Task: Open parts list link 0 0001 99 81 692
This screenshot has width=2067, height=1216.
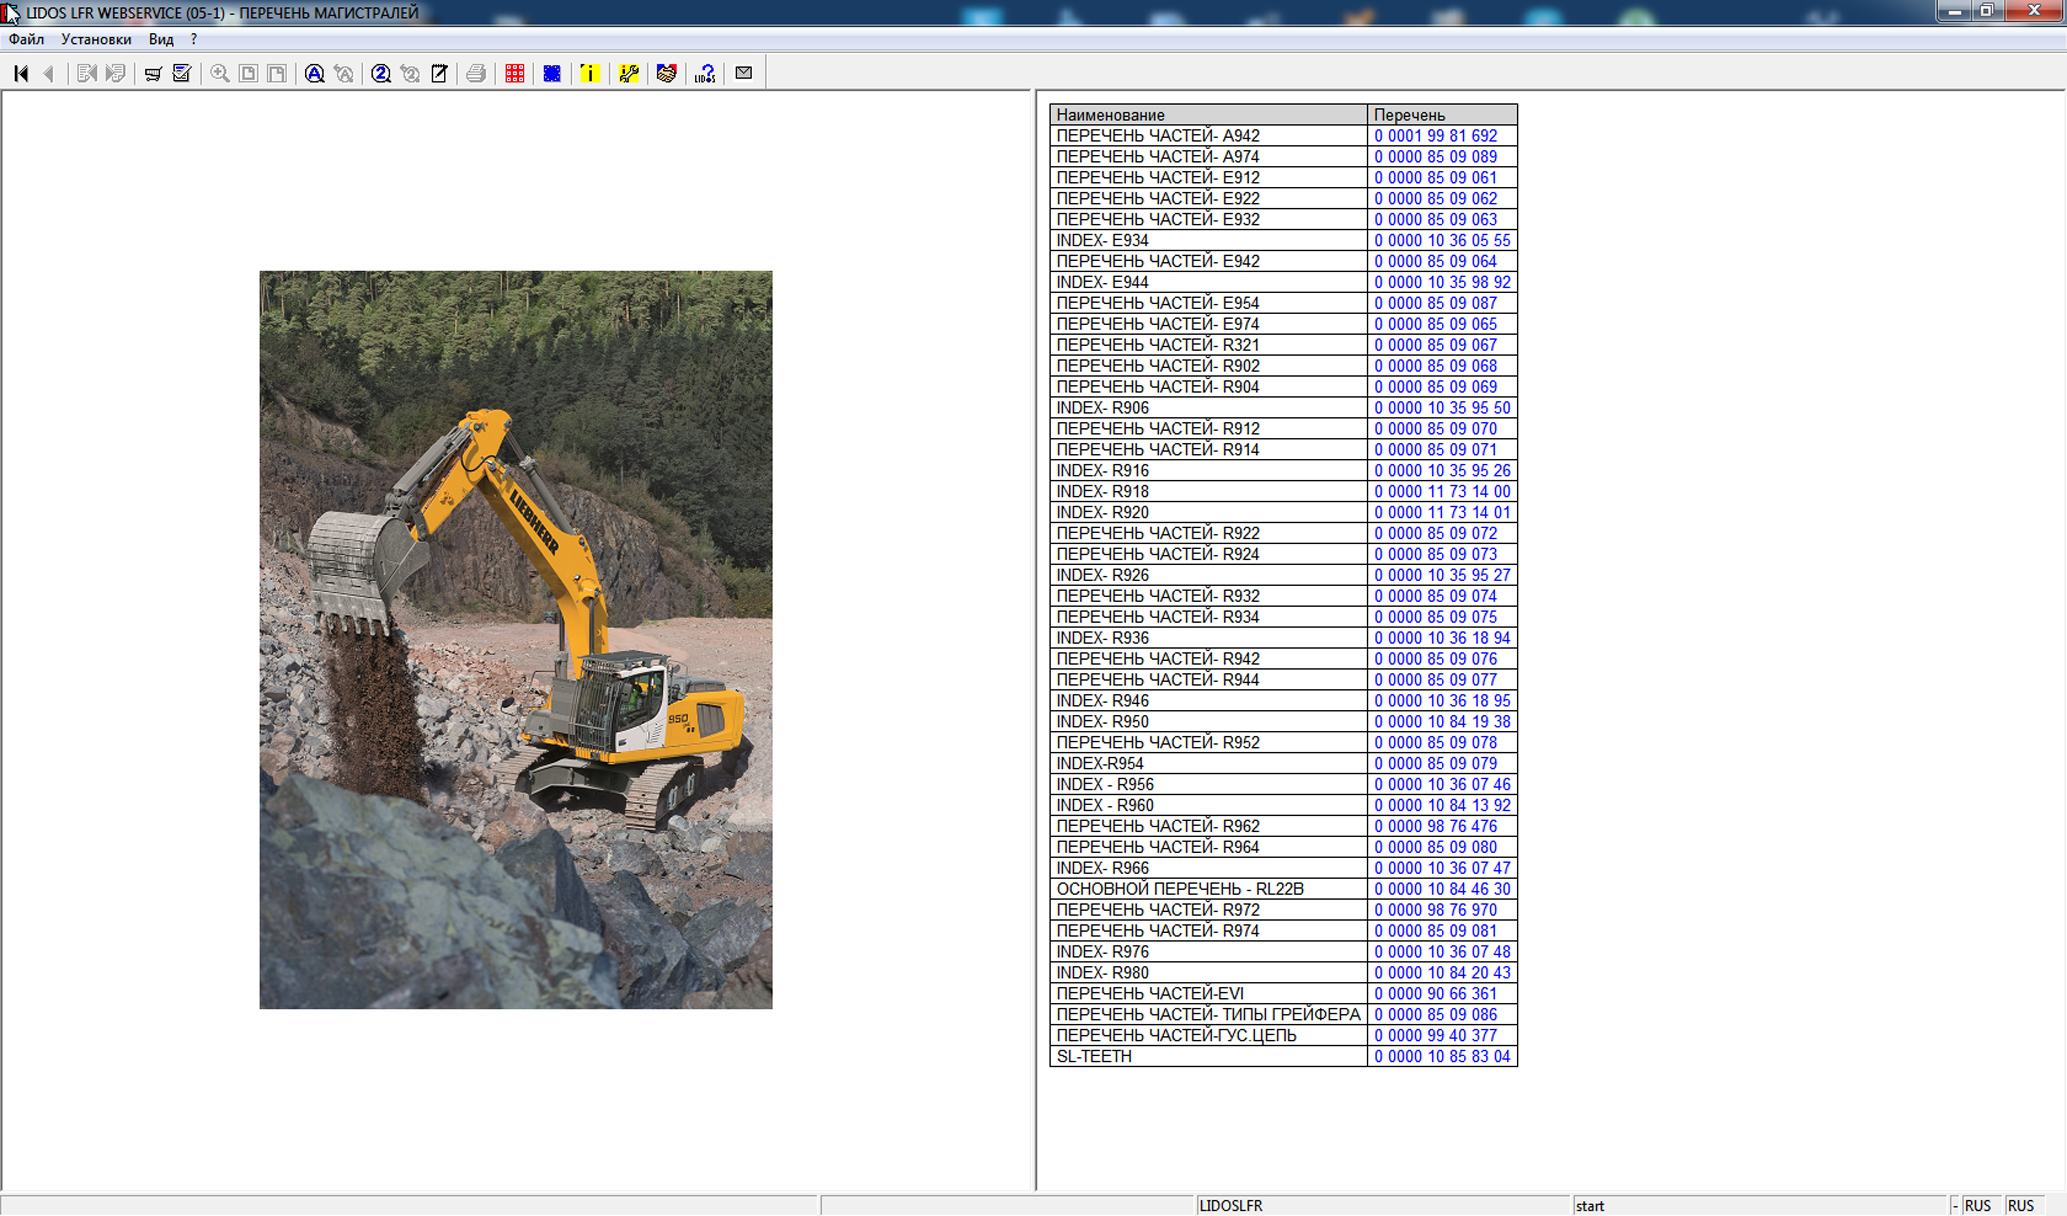Action: tap(1435, 136)
